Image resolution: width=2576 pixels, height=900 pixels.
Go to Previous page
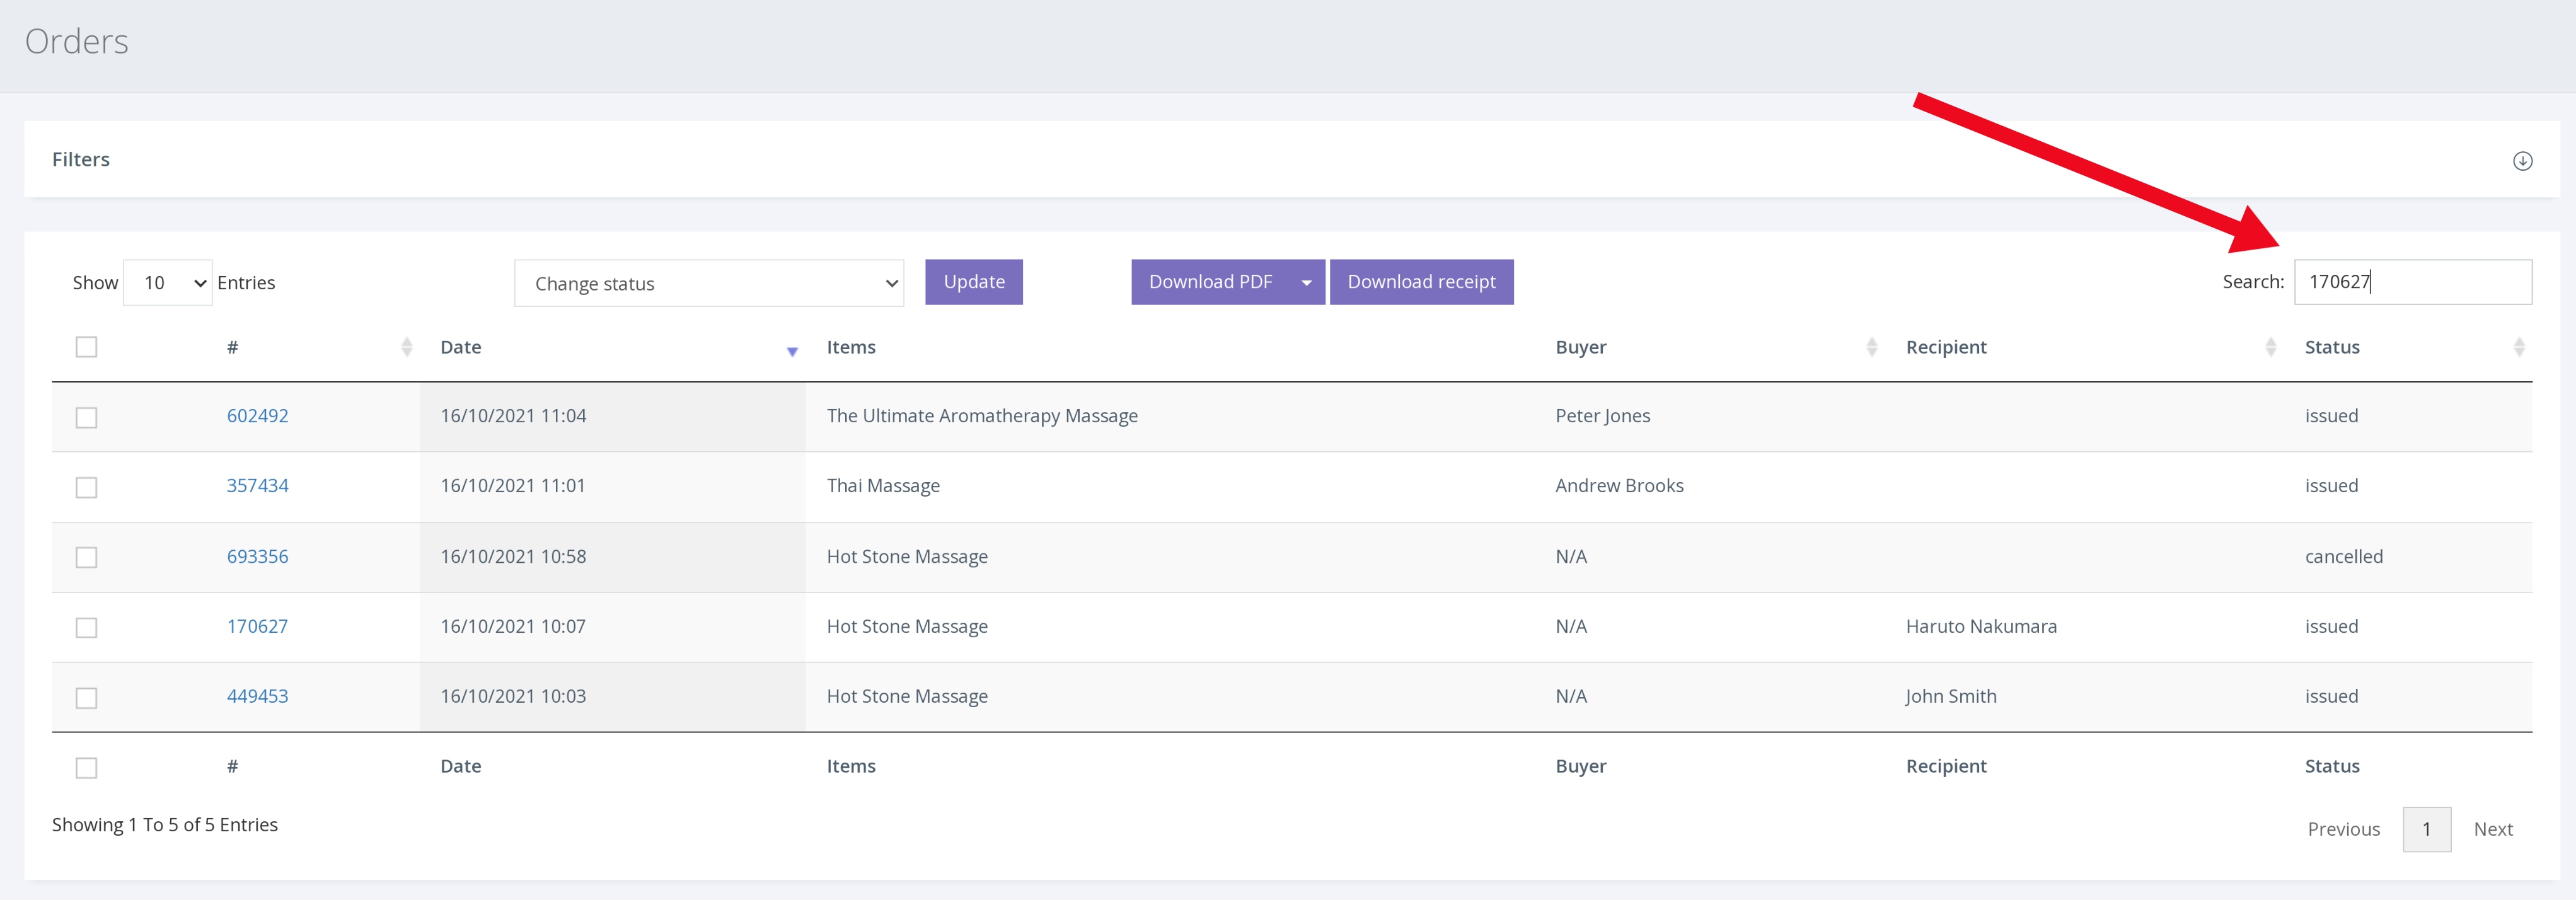pyautogui.click(x=2343, y=829)
